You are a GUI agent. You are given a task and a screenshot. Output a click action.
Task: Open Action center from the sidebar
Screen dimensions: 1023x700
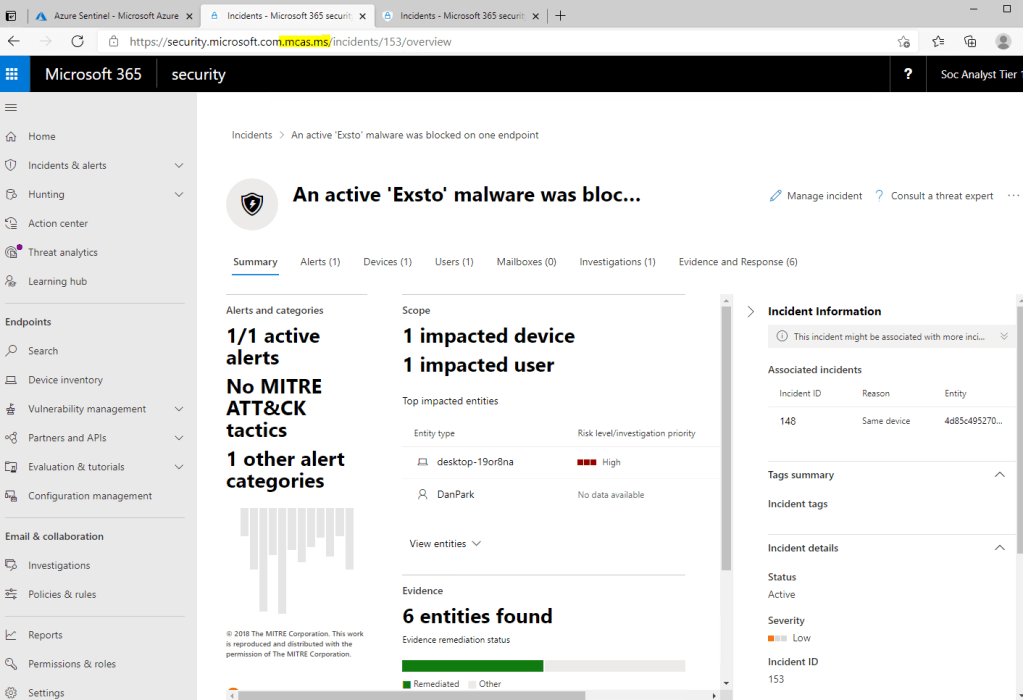pyautogui.click(x=57, y=223)
